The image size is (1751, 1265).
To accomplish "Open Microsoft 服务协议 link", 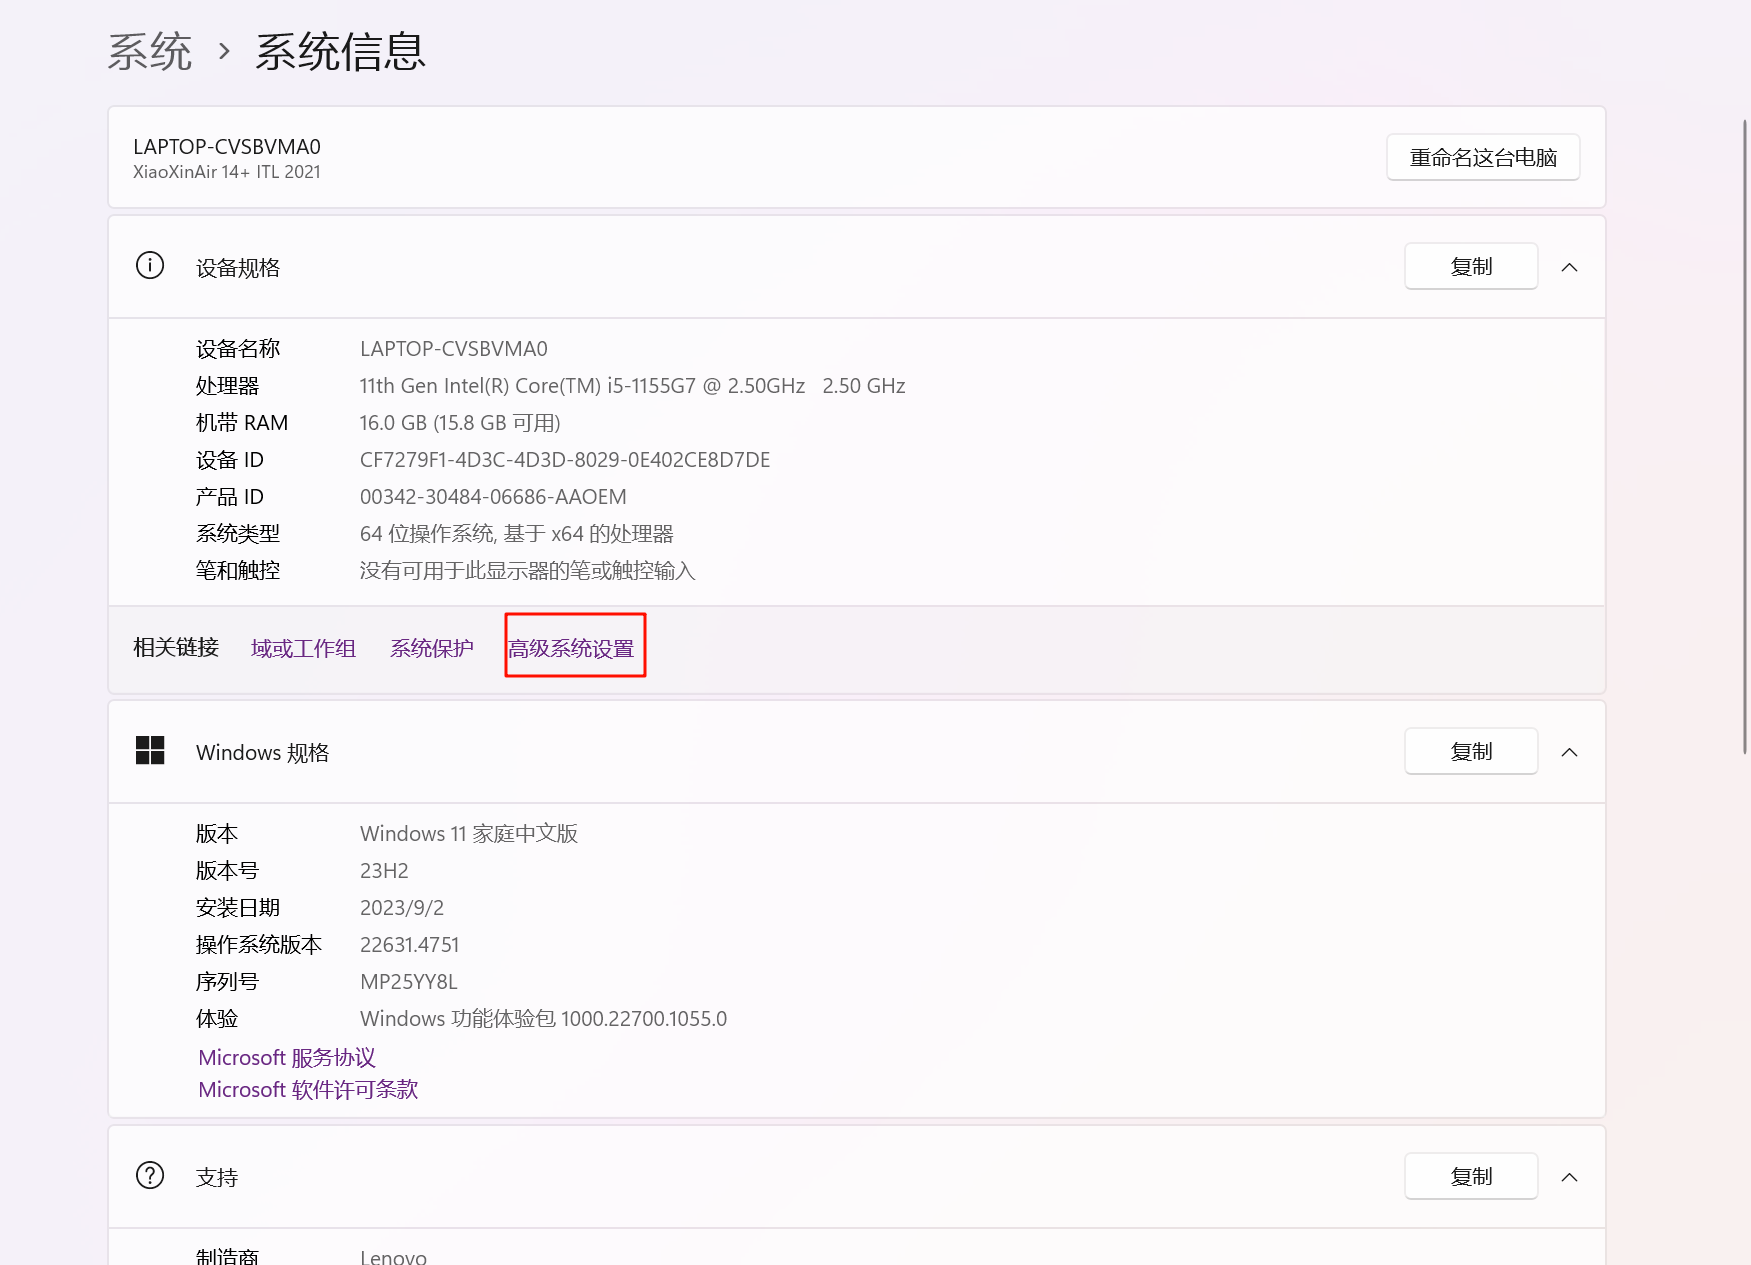I will 287,1058.
